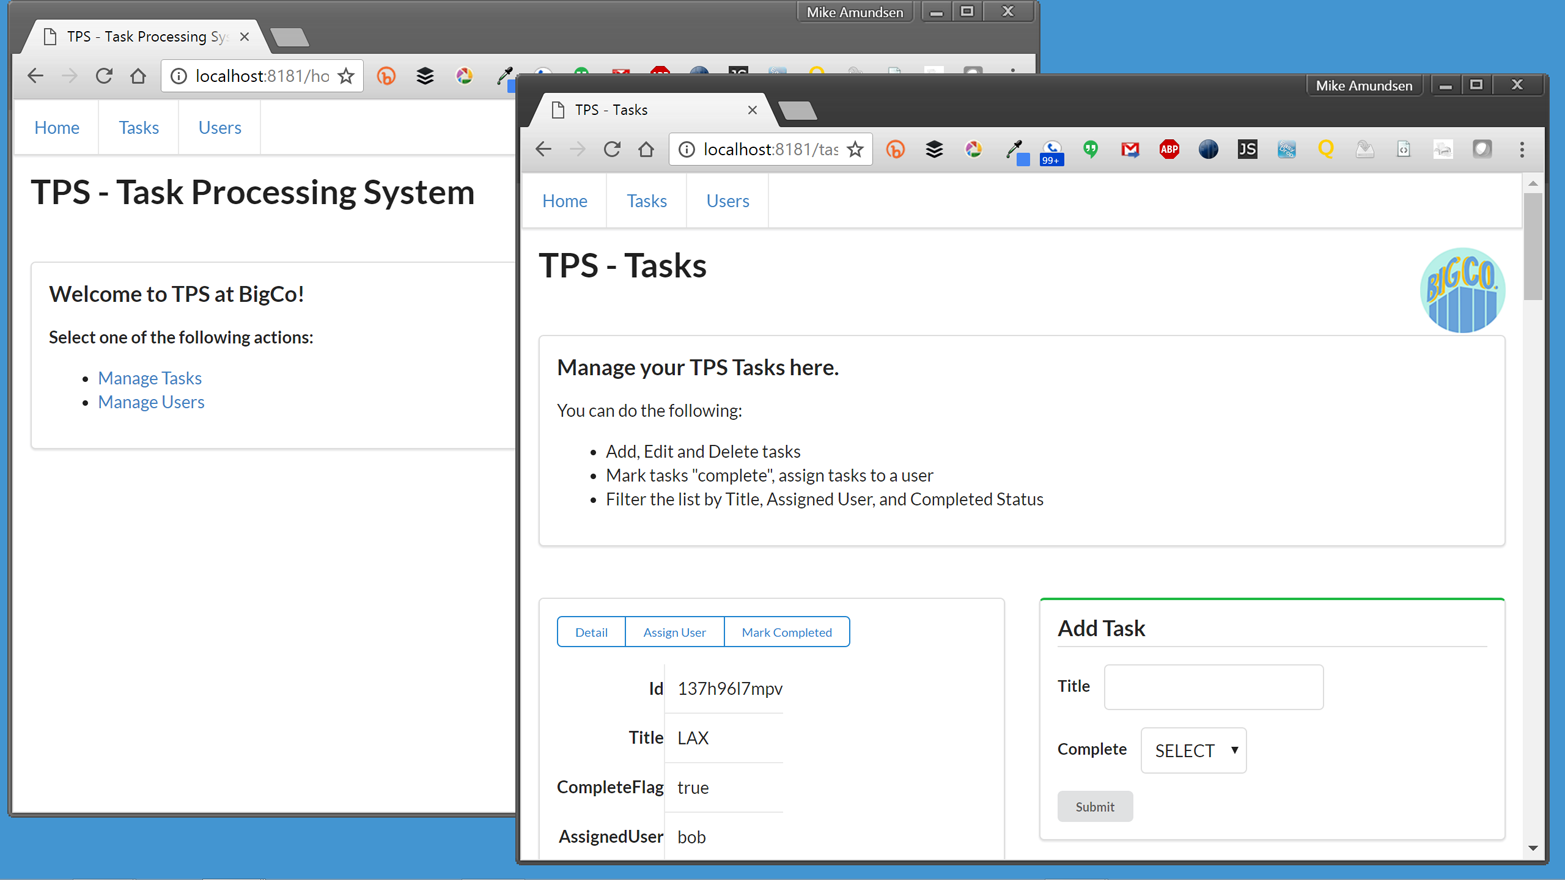The width and height of the screenshot is (1565, 880).
Task: Bookmark localhost:8181/tas with the star icon
Action: tap(855, 149)
